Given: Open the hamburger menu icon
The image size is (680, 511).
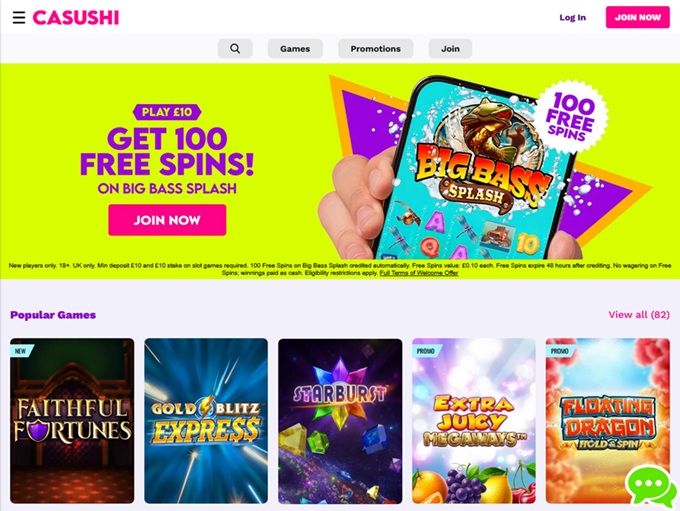Looking at the screenshot, I should 19,17.
